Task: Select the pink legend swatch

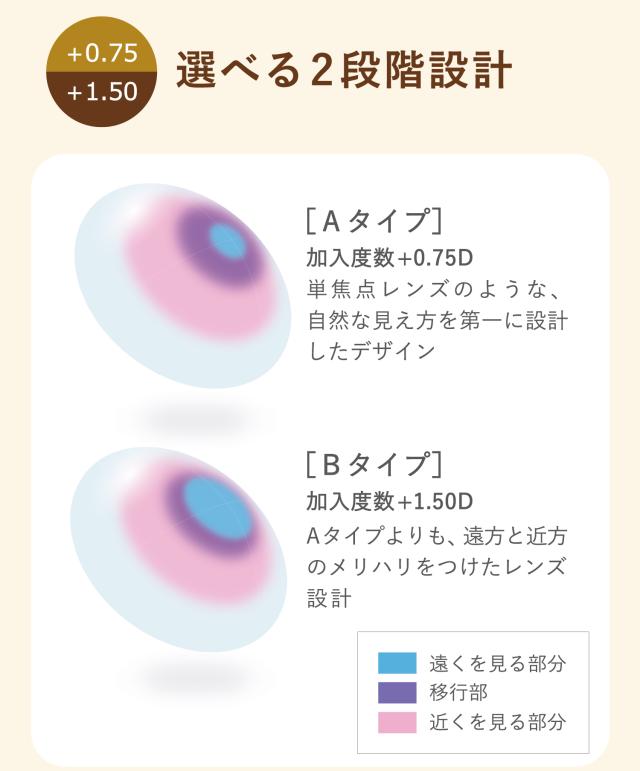Action: point(397,721)
